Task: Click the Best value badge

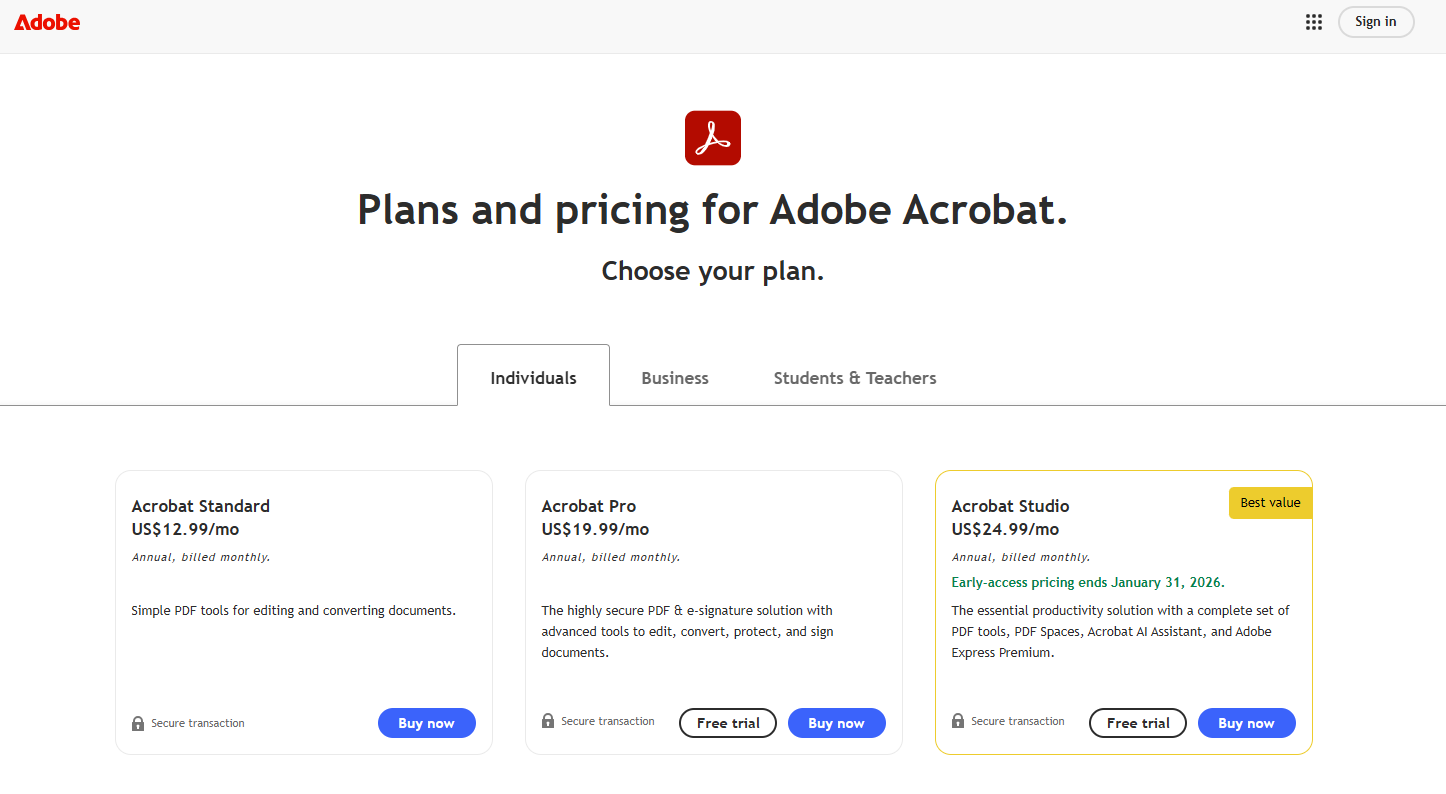Action: coord(1270,503)
